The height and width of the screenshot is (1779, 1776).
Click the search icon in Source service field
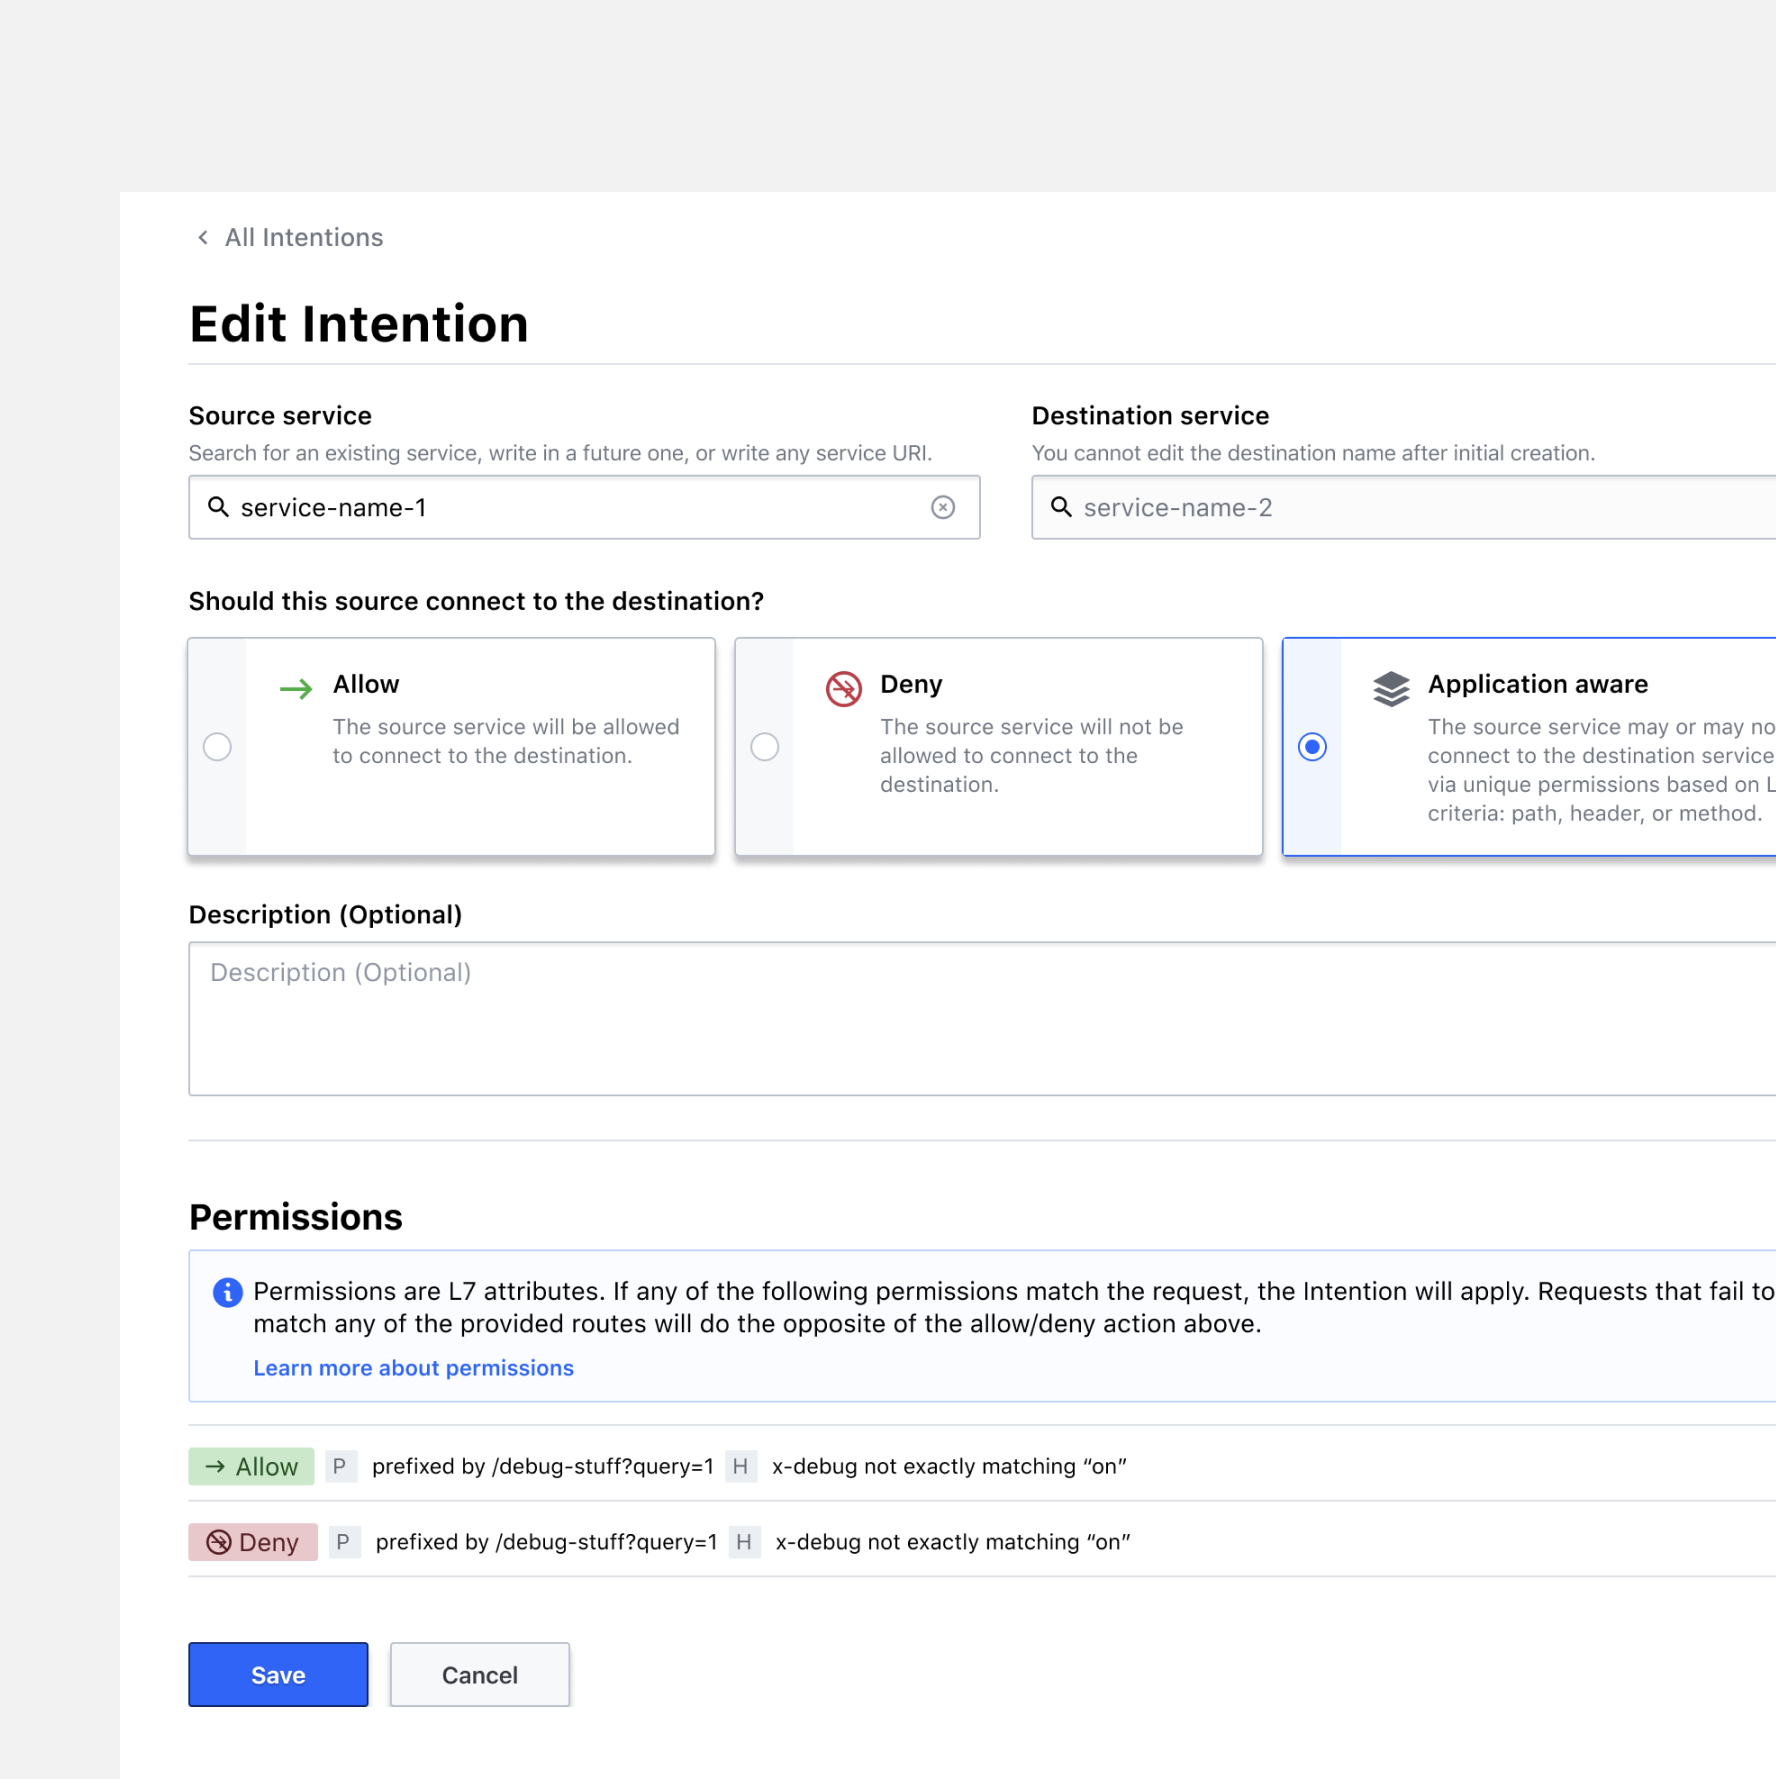coord(218,507)
